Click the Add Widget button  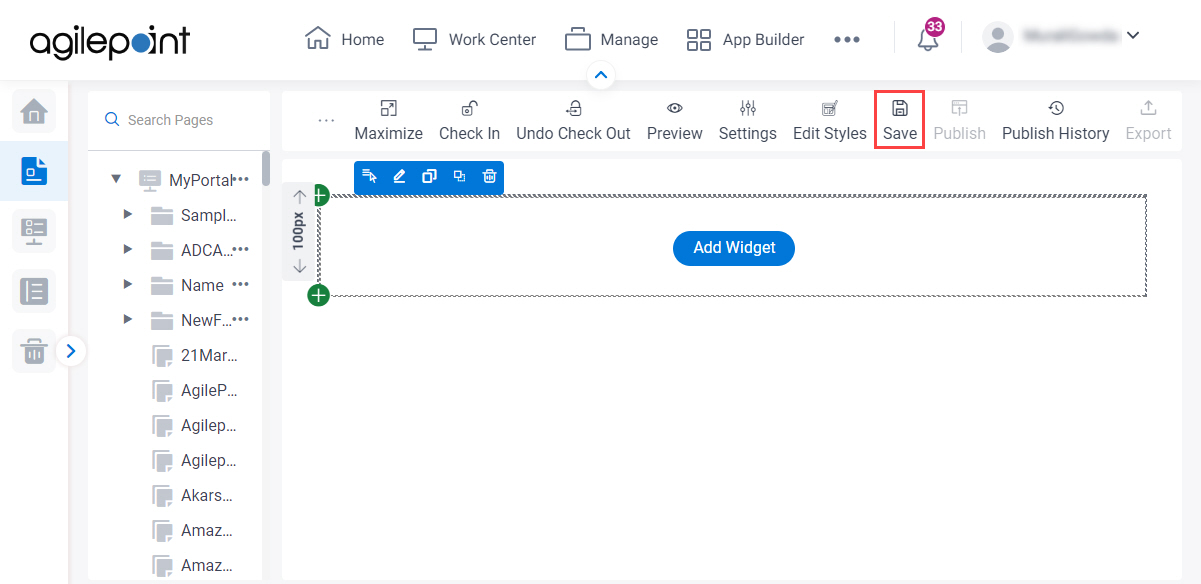734,248
